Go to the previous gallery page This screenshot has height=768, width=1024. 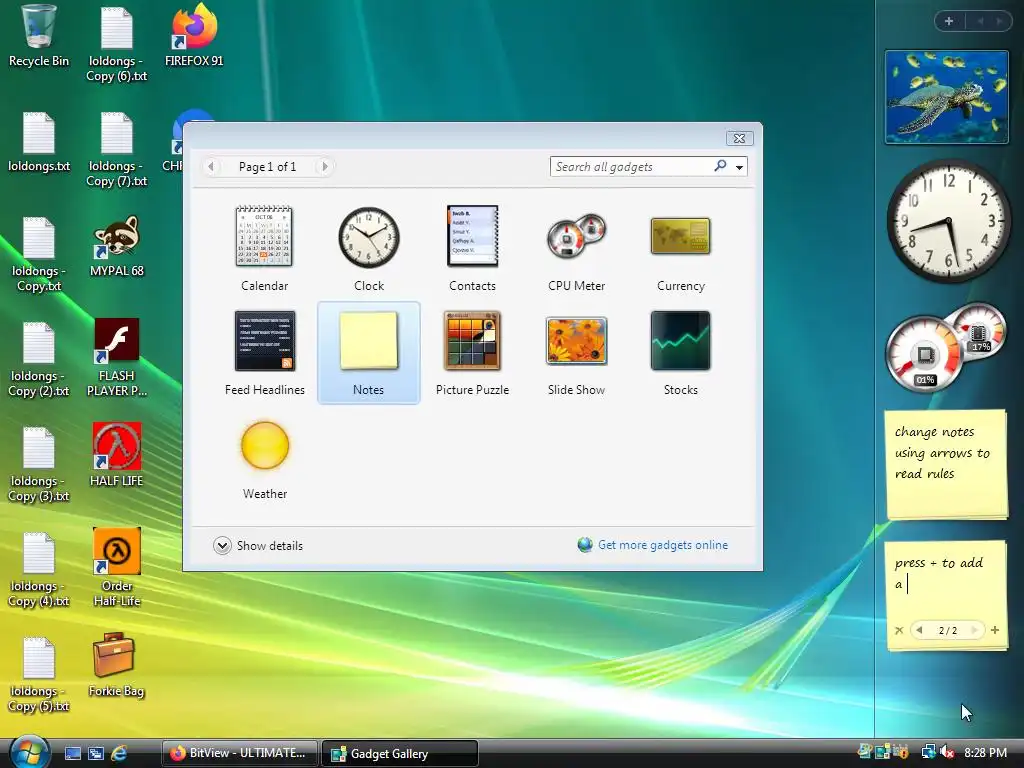[210, 167]
